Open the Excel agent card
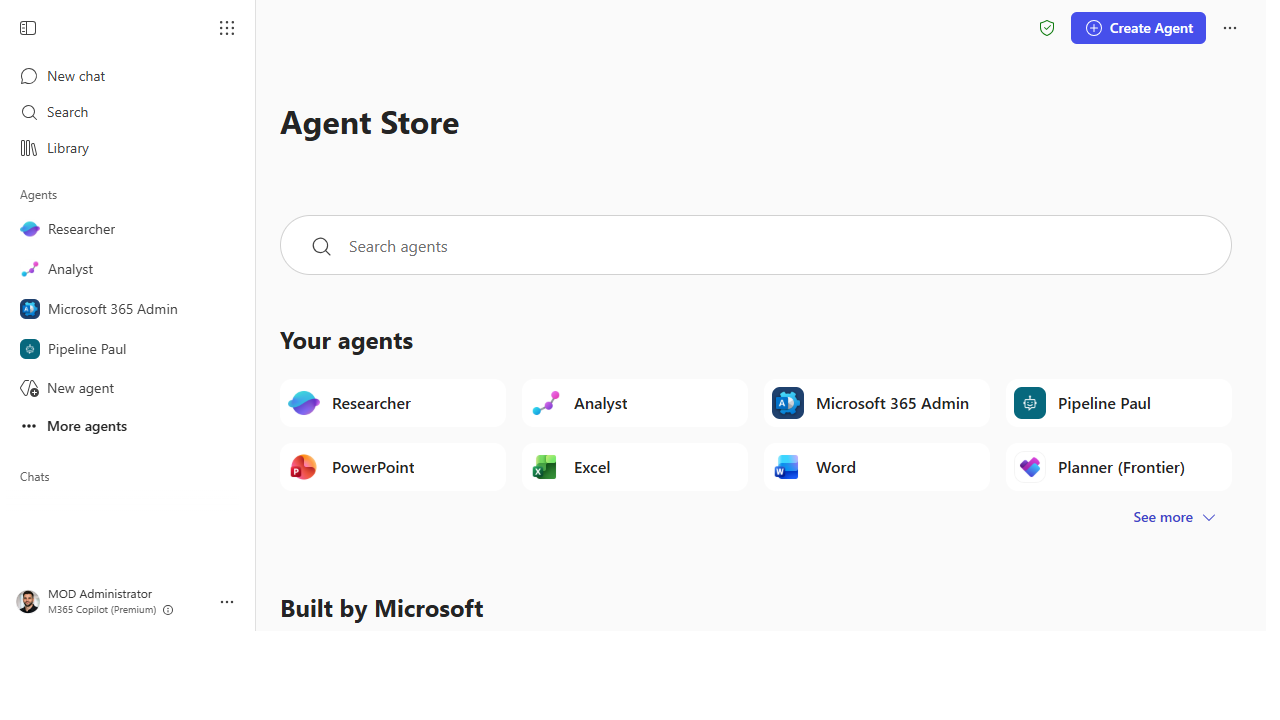 [x=635, y=467]
